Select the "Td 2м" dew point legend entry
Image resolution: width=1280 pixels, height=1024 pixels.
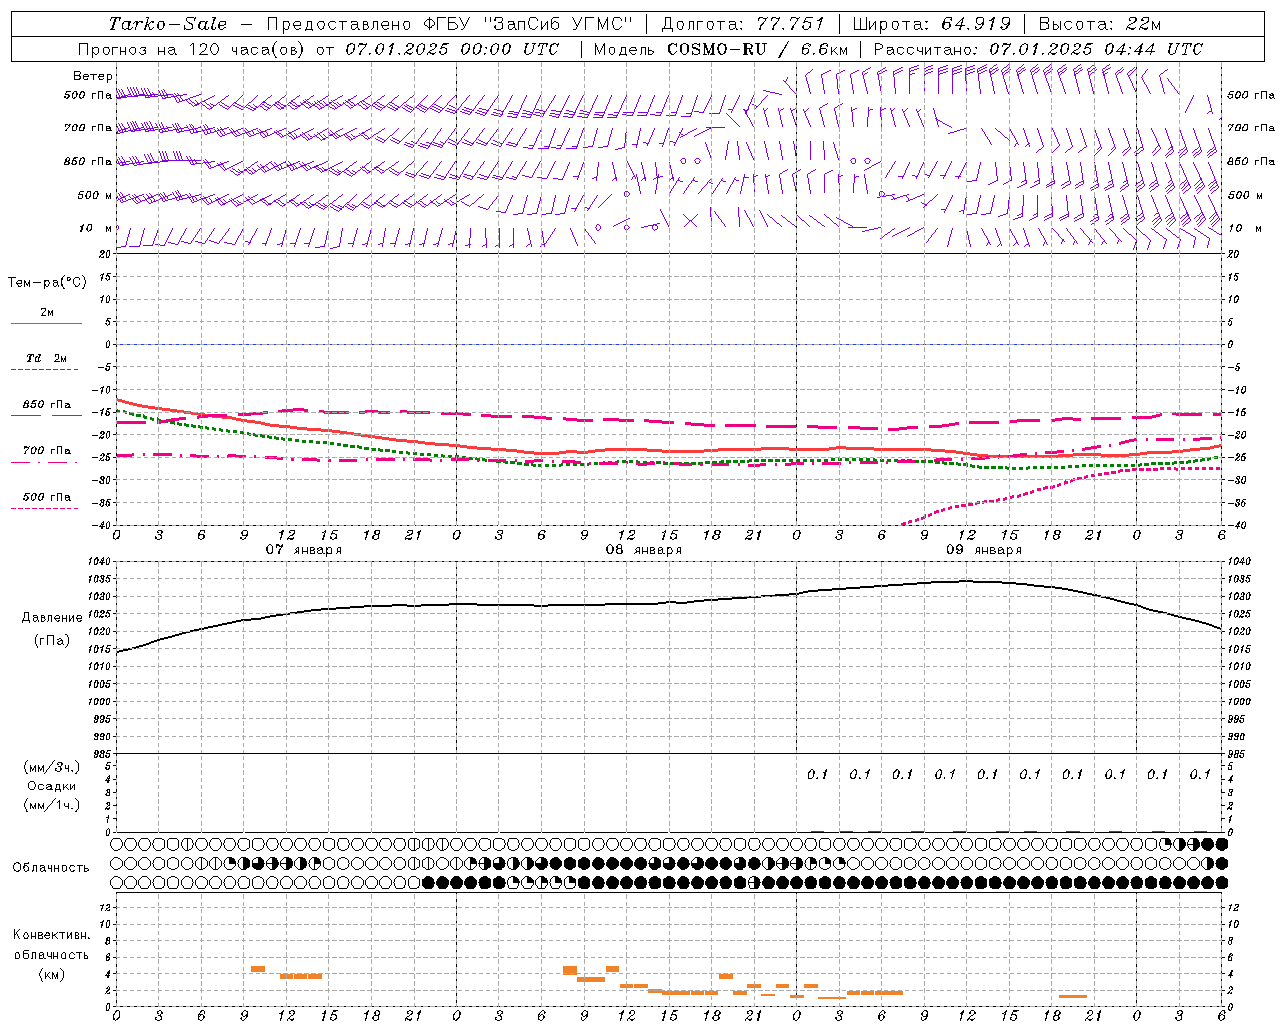[x=46, y=358]
